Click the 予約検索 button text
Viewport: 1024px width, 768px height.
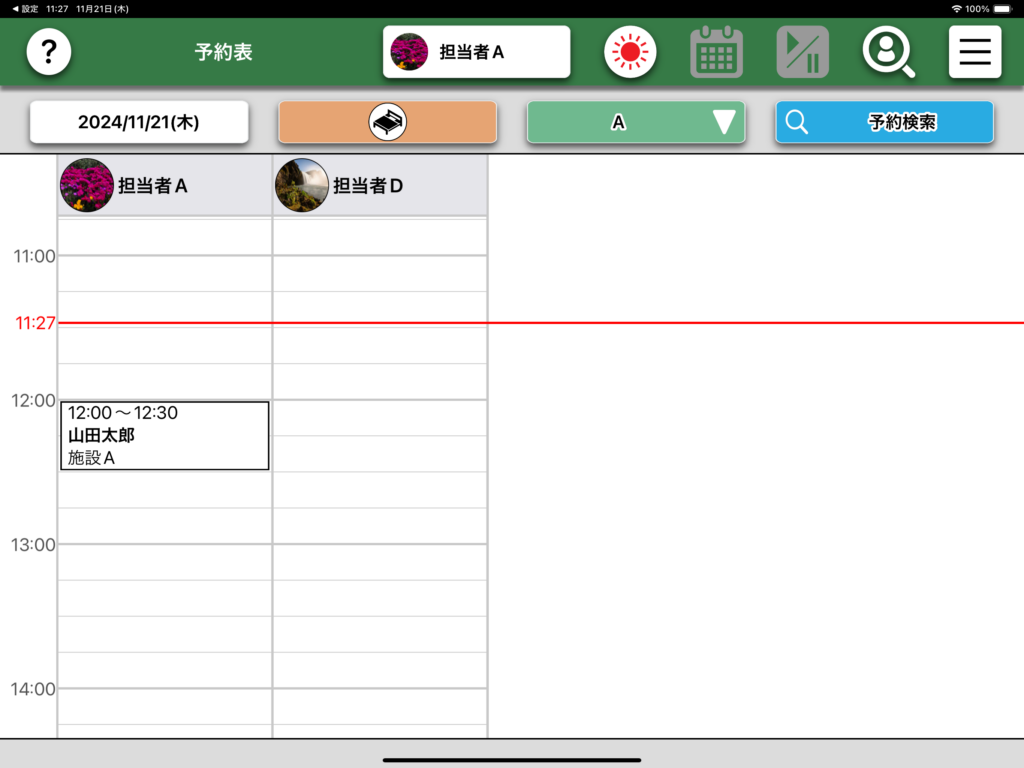pos(901,122)
